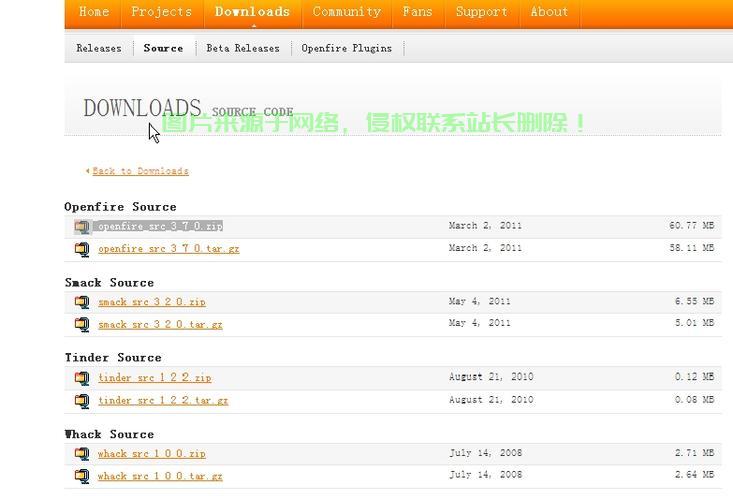Download openfire_src_3_7_0.tar.gz link
Screen dimensions: 733x500
point(169,249)
